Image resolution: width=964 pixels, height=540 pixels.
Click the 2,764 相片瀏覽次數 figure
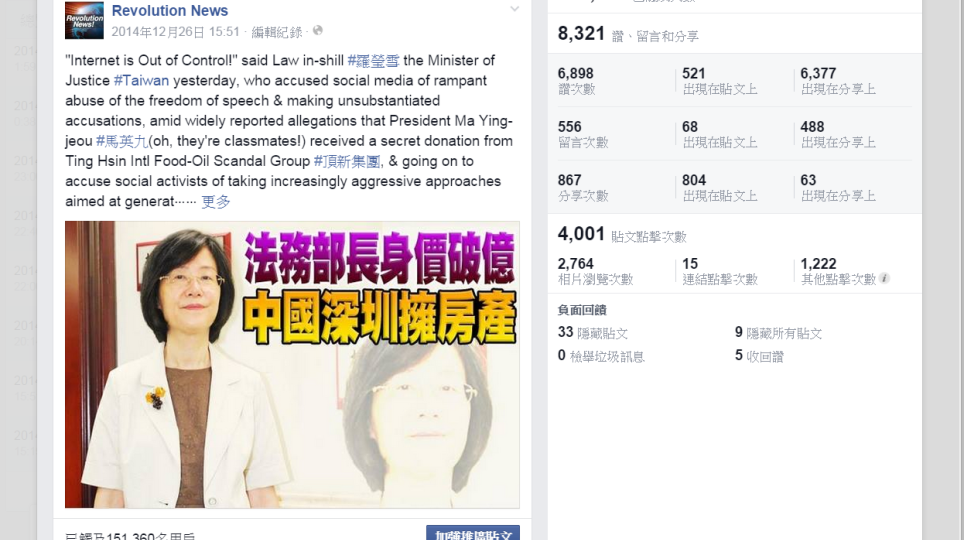(x=595, y=271)
